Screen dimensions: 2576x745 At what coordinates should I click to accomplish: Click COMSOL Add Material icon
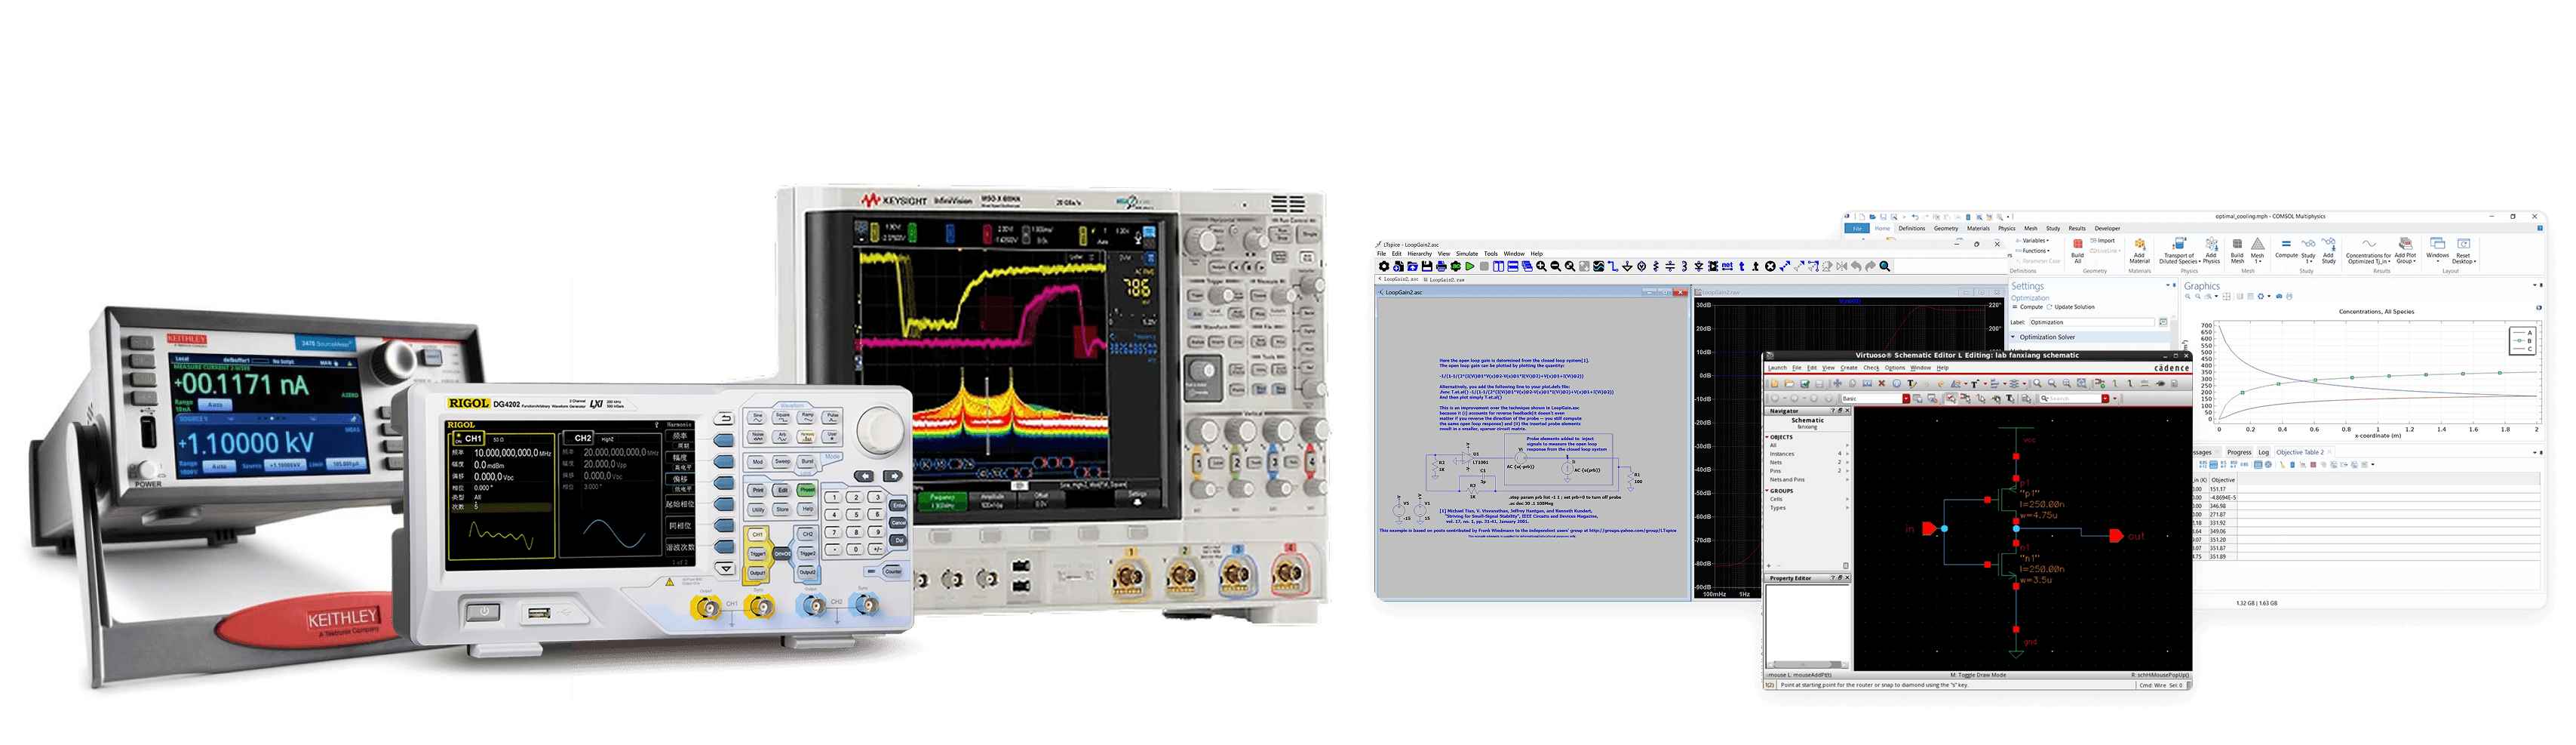2139,249
